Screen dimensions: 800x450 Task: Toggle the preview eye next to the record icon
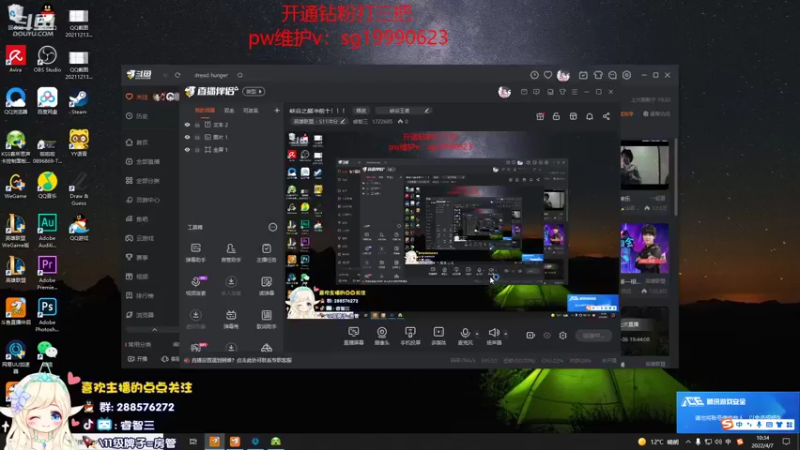click(x=547, y=335)
